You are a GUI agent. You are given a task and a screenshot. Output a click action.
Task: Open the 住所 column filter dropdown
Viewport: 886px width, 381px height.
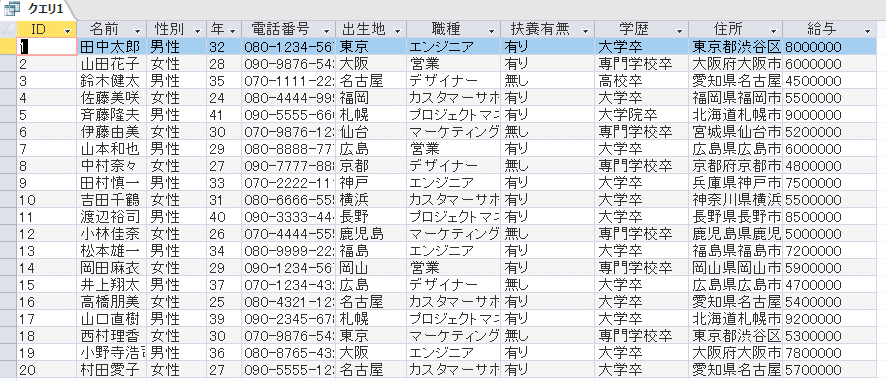coord(774,30)
